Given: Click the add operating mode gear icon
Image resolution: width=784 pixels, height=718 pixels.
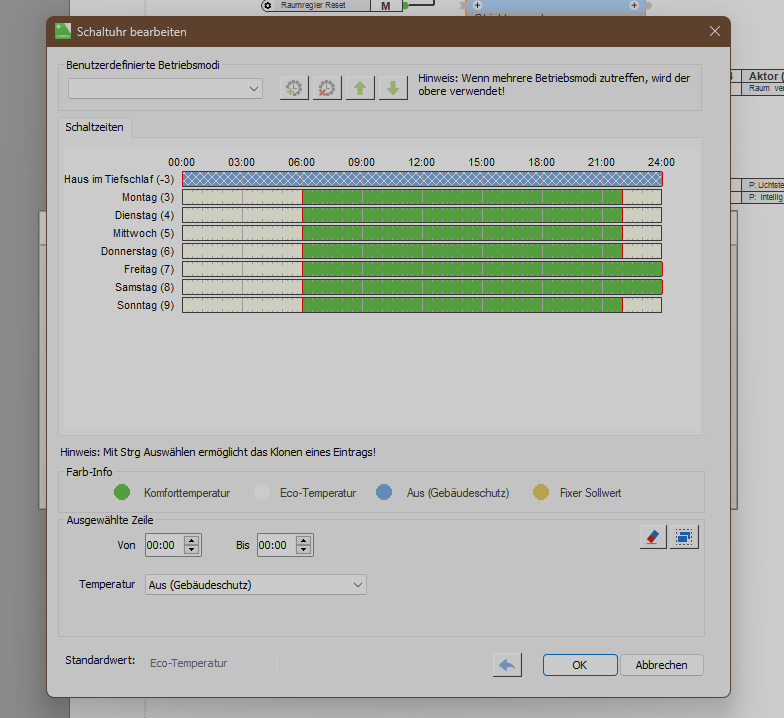Looking at the screenshot, I should tap(294, 88).
